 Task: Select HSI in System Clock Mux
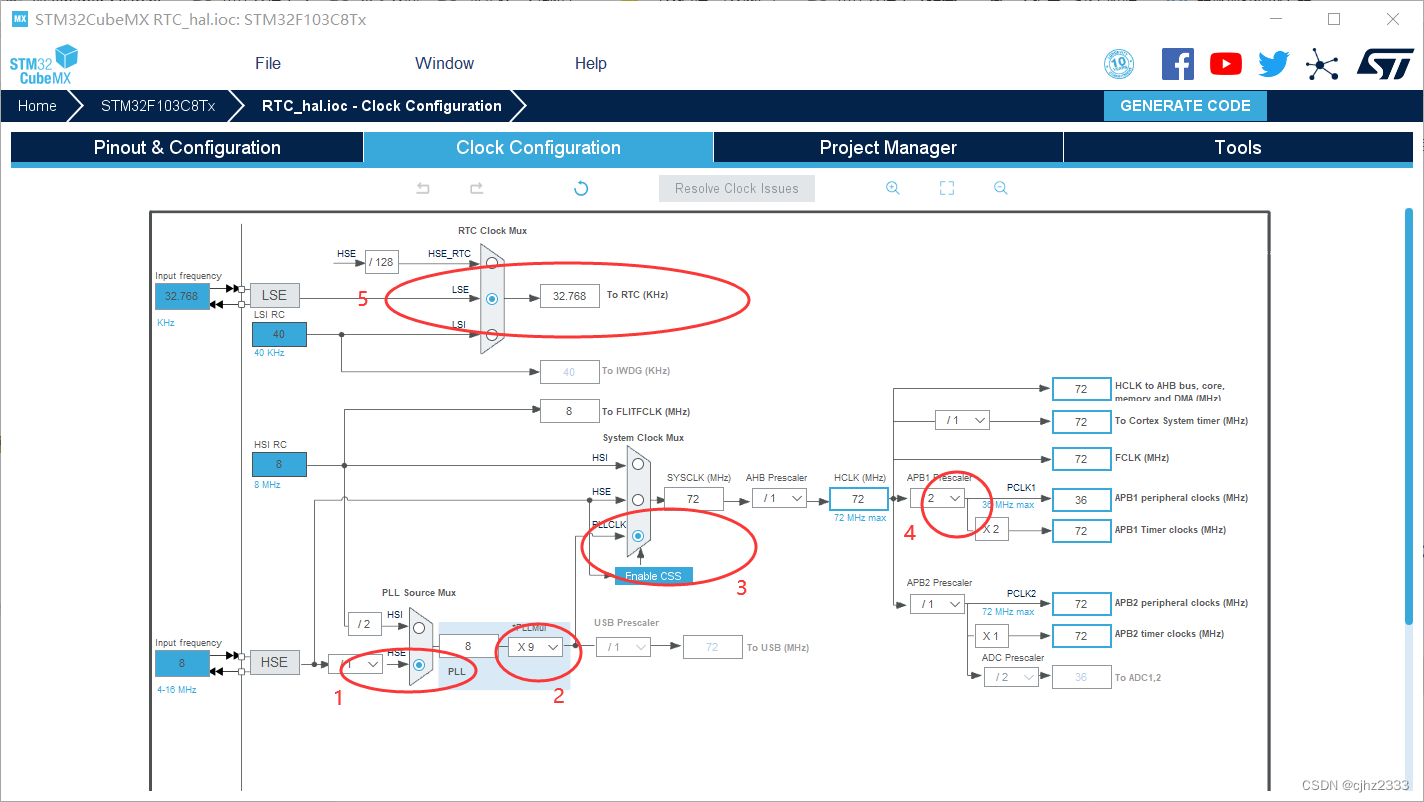[637, 464]
